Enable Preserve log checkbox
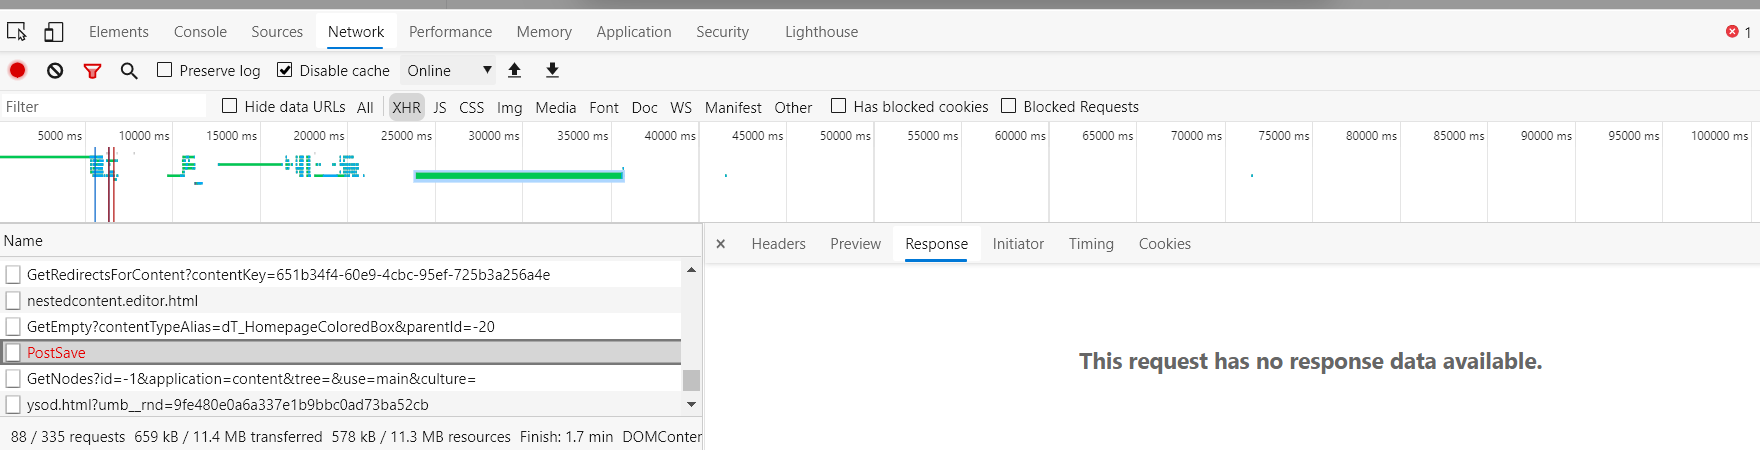 click(165, 70)
